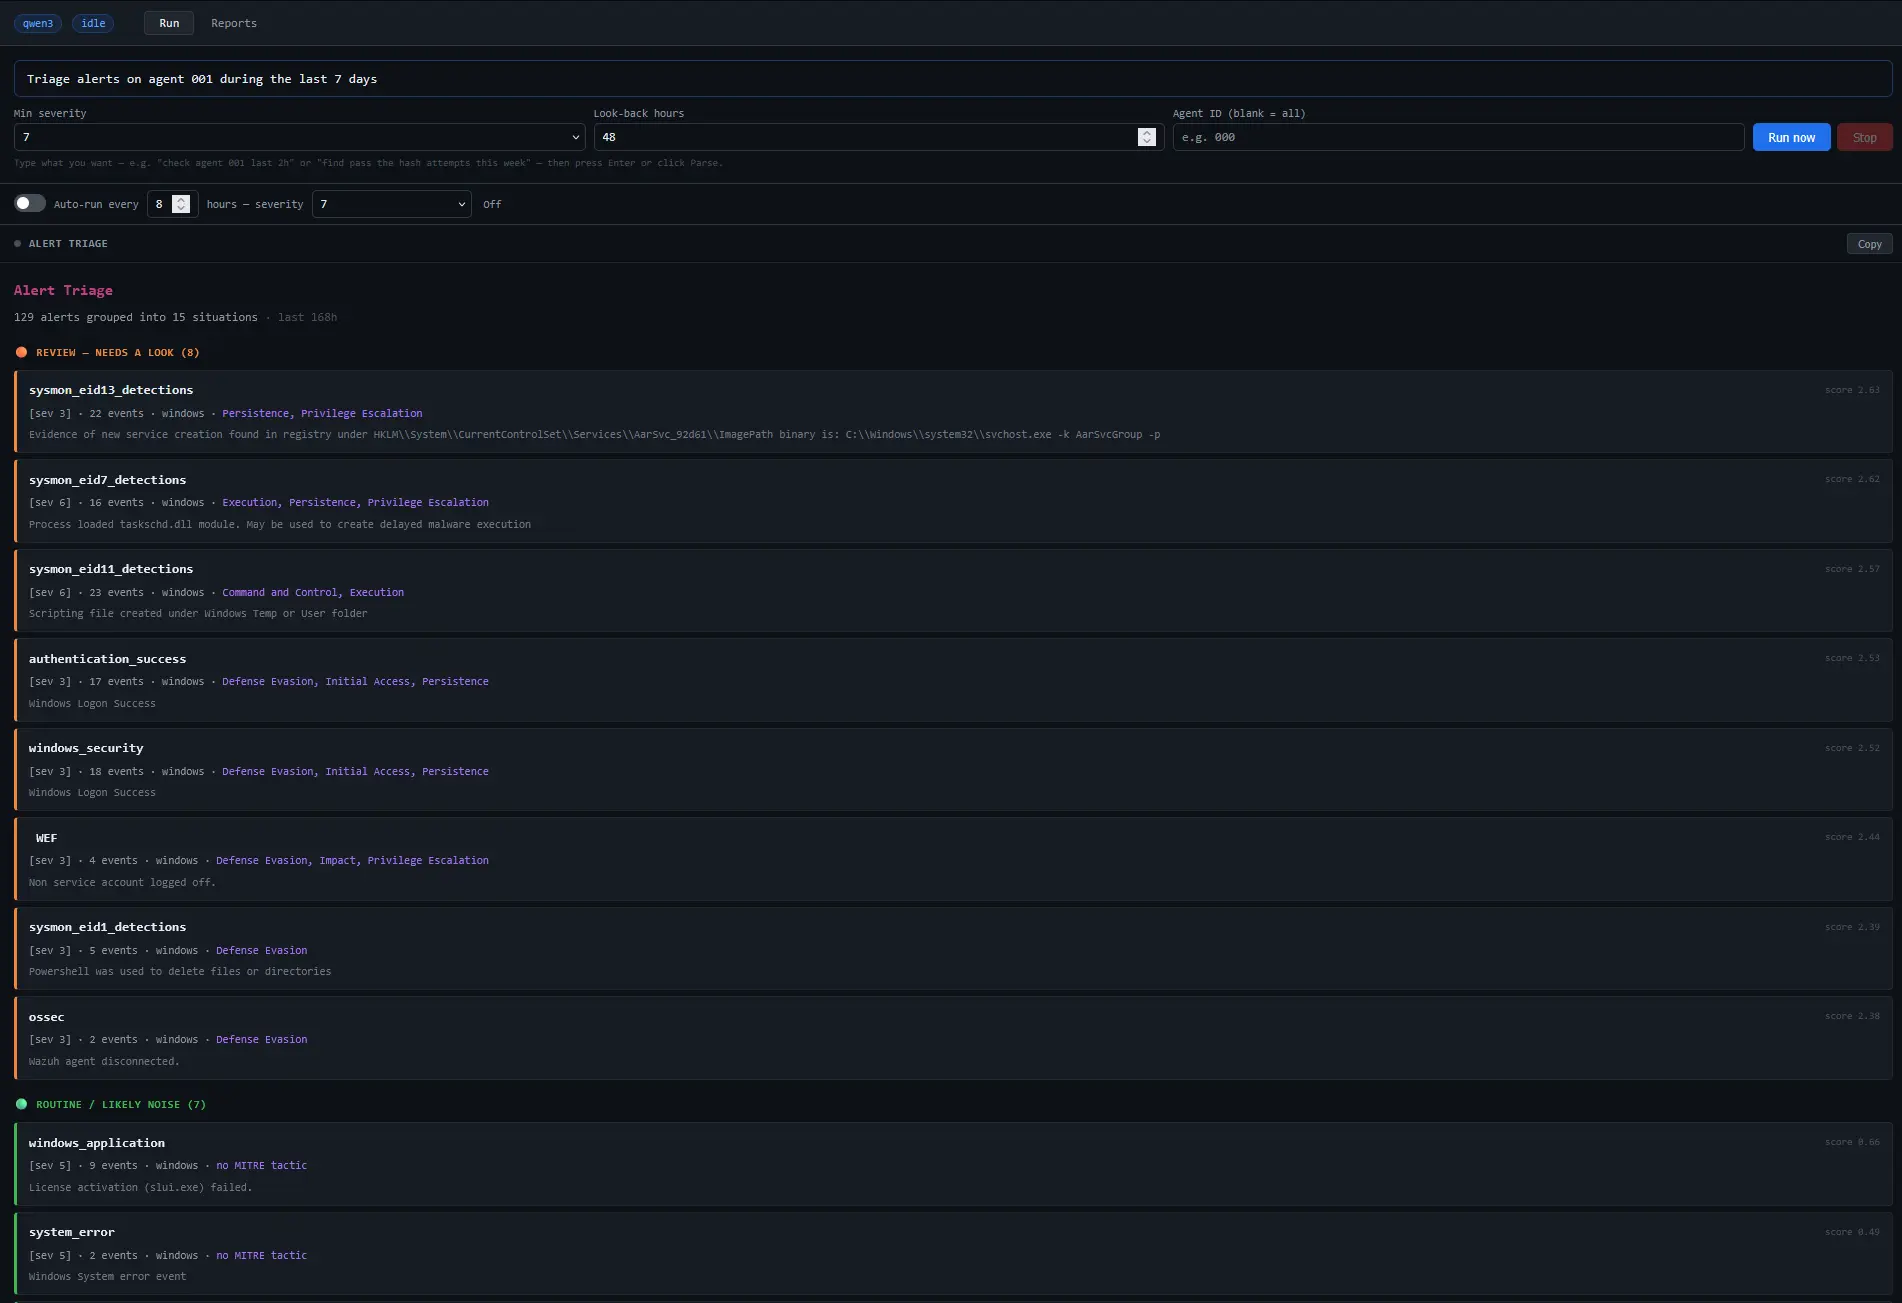The height and width of the screenshot is (1303, 1902).
Task: Click 'Command and Control, Execution' tactics
Action: tap(313, 592)
